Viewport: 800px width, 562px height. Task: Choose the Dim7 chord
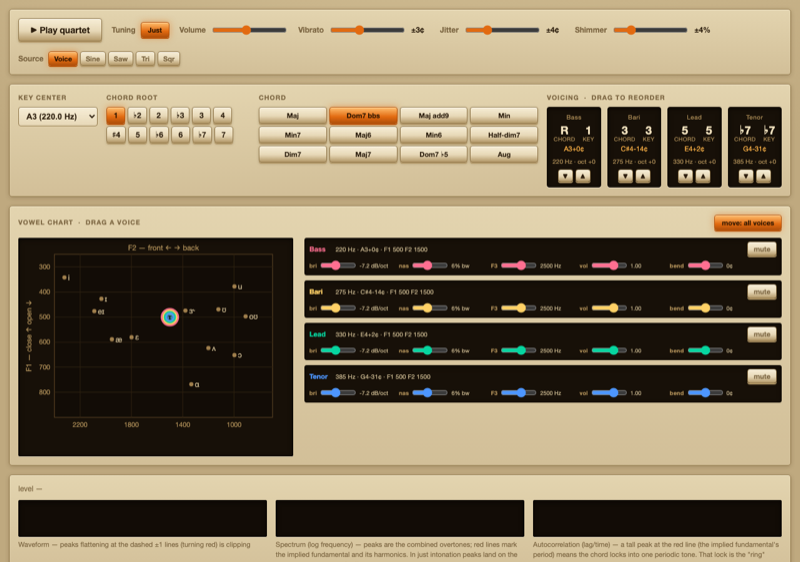tap(292, 155)
